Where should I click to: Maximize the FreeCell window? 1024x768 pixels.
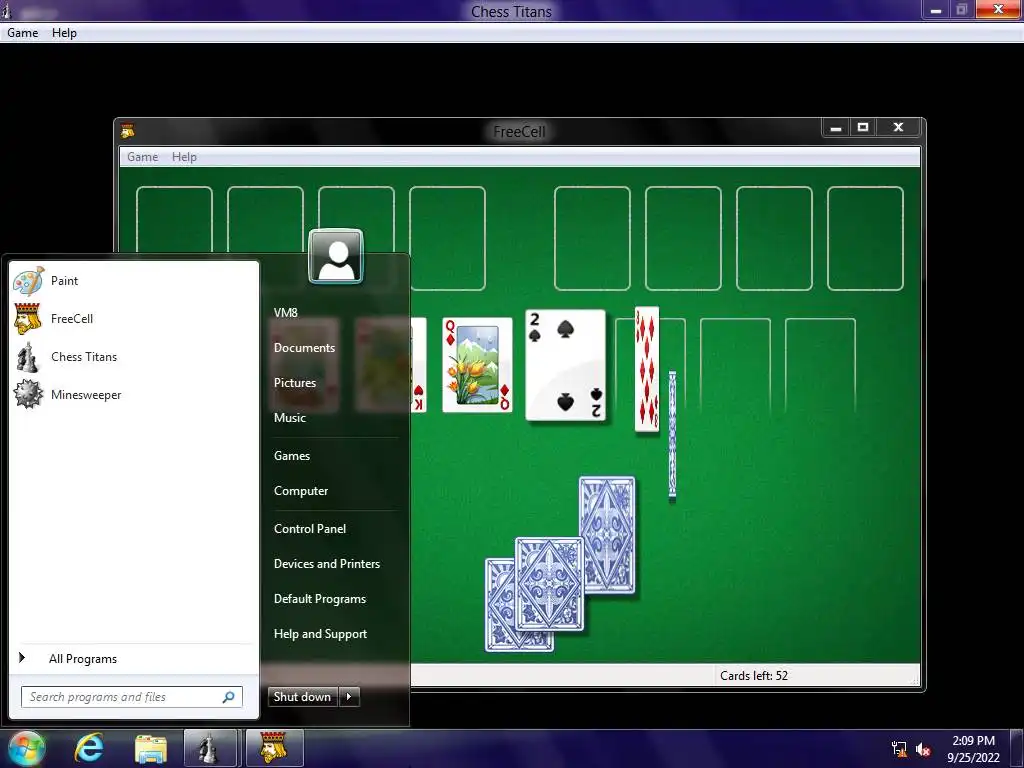pyautogui.click(x=863, y=127)
